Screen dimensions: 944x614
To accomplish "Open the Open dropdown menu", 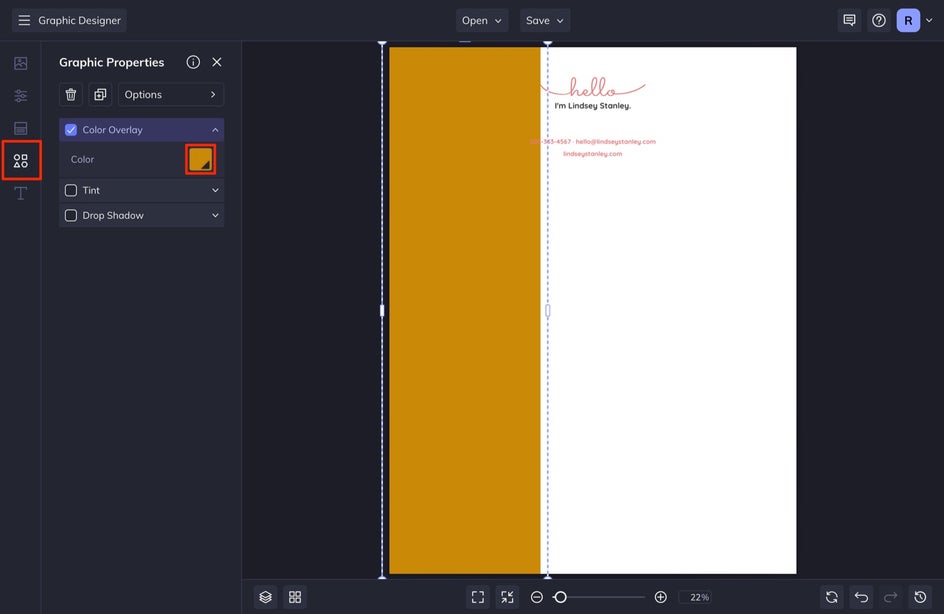I will (482, 20).
